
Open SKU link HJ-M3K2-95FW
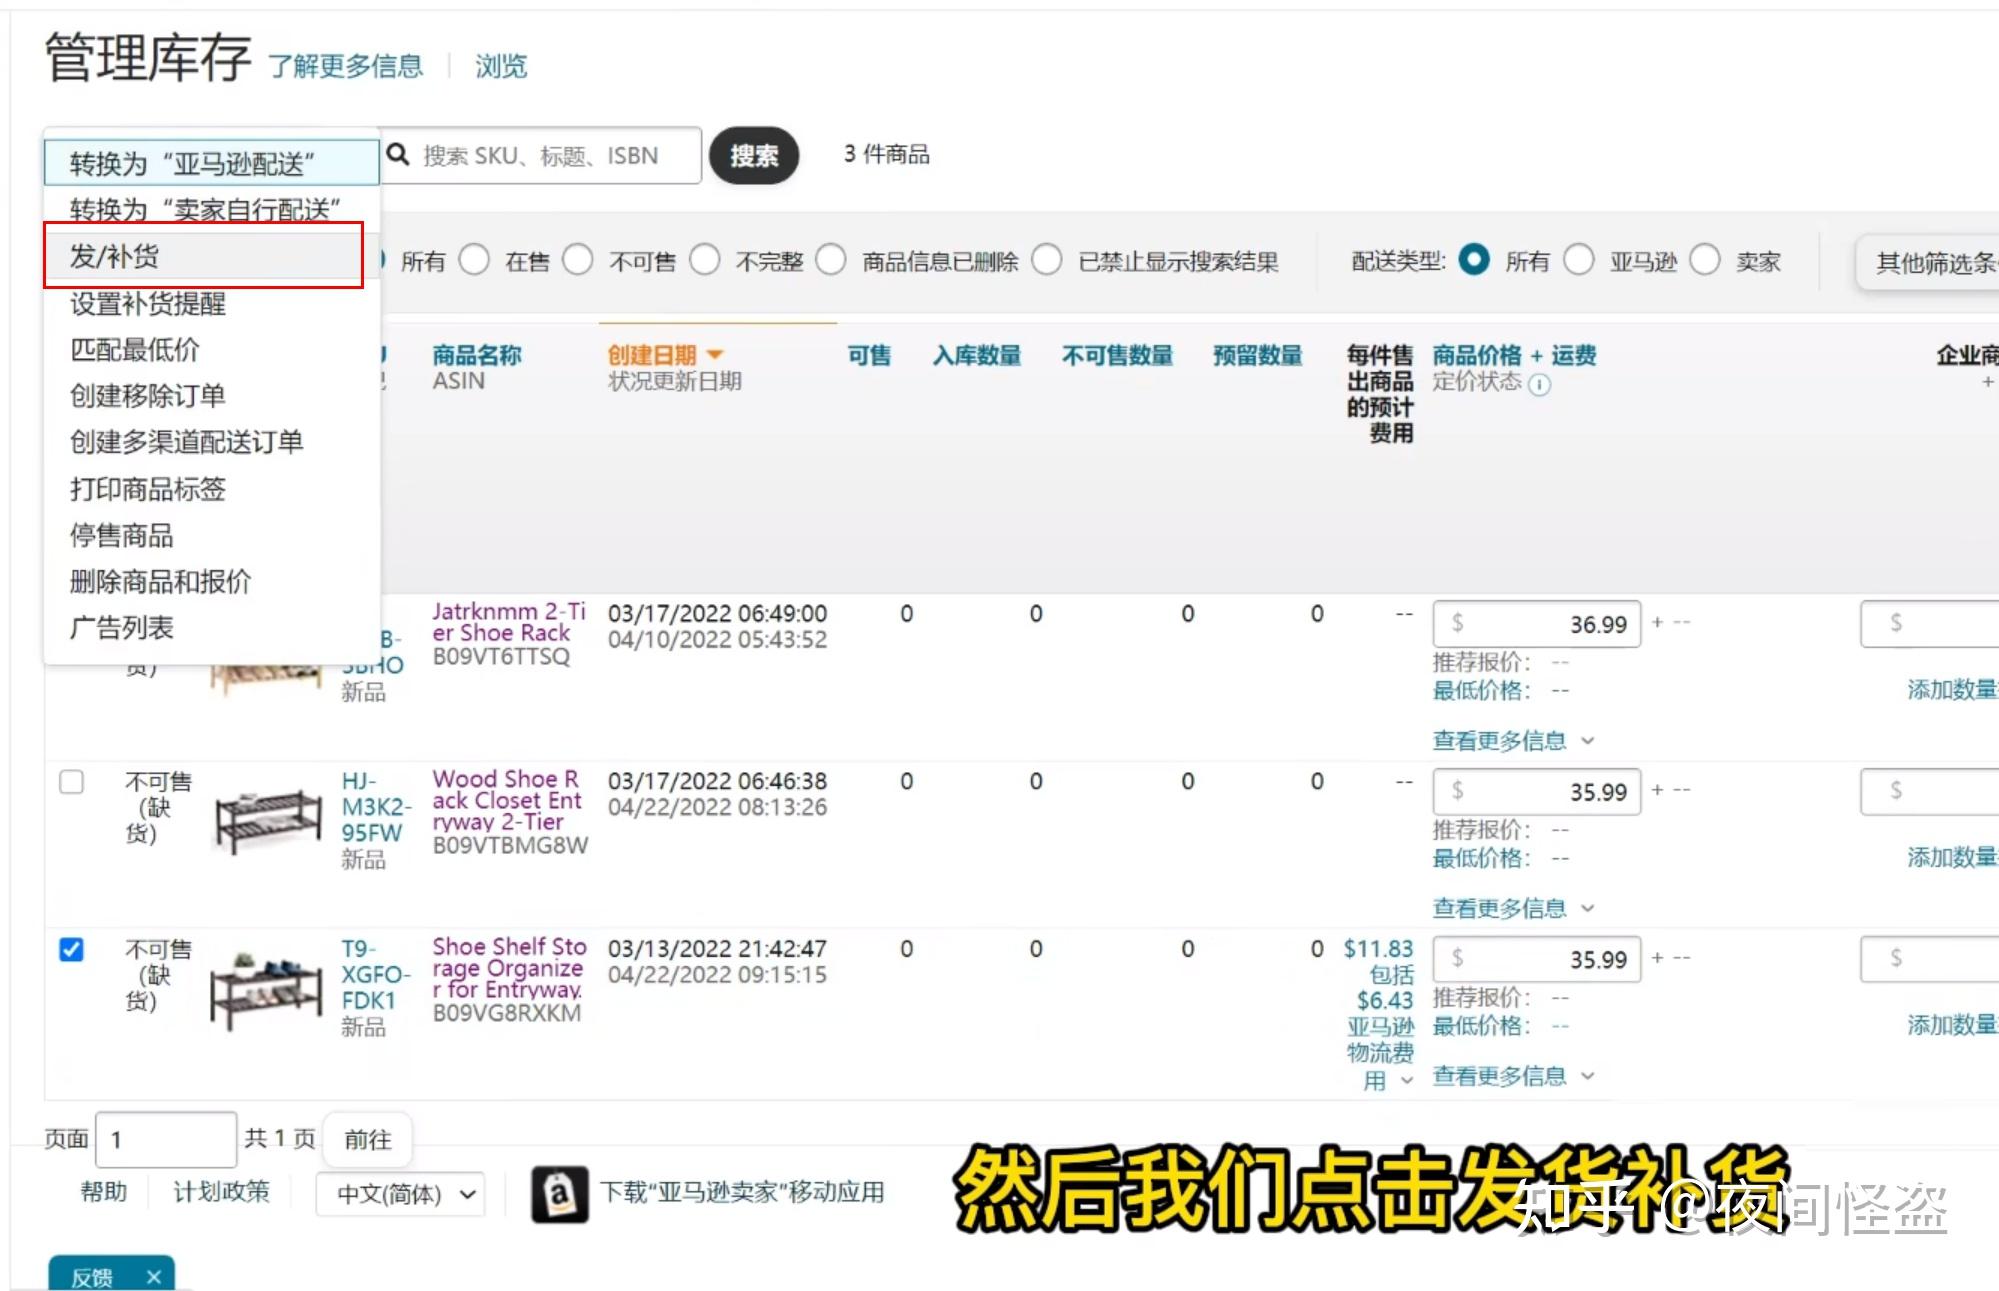pyautogui.click(x=375, y=807)
